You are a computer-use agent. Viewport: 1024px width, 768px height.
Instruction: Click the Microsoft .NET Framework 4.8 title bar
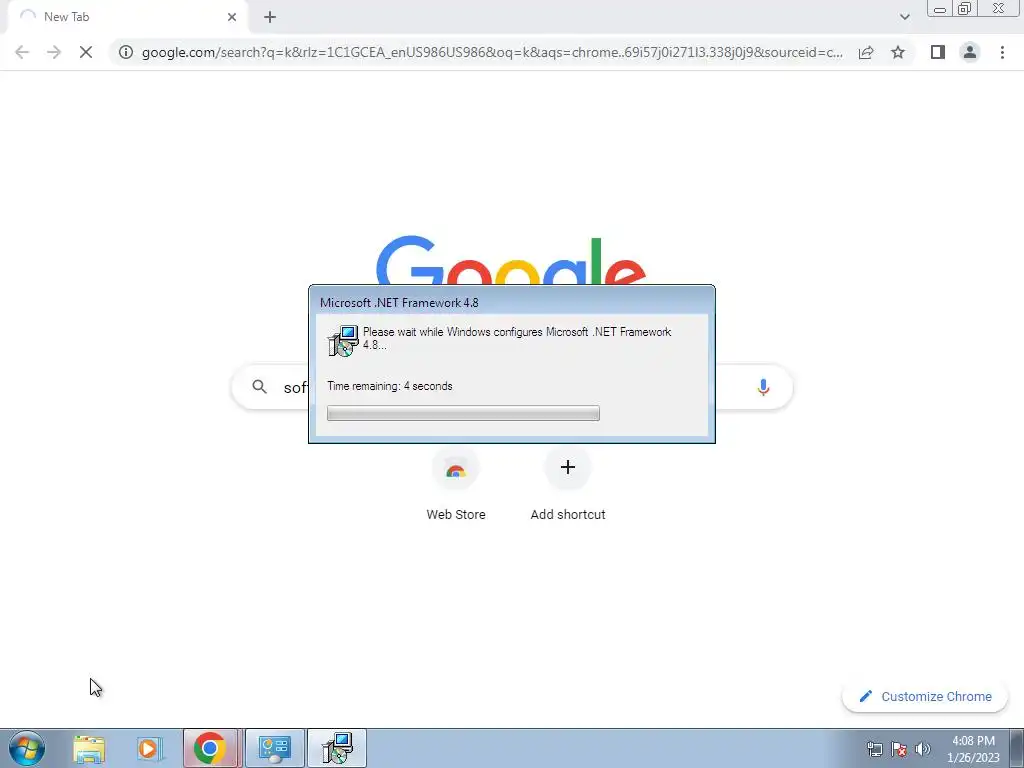[512, 302]
